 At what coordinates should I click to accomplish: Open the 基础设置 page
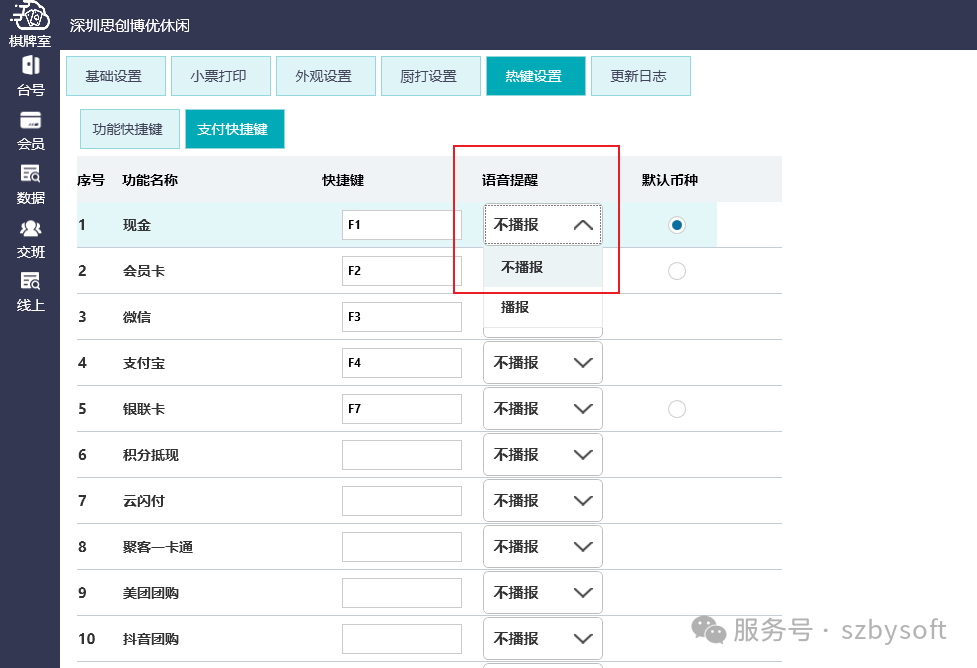click(x=115, y=75)
